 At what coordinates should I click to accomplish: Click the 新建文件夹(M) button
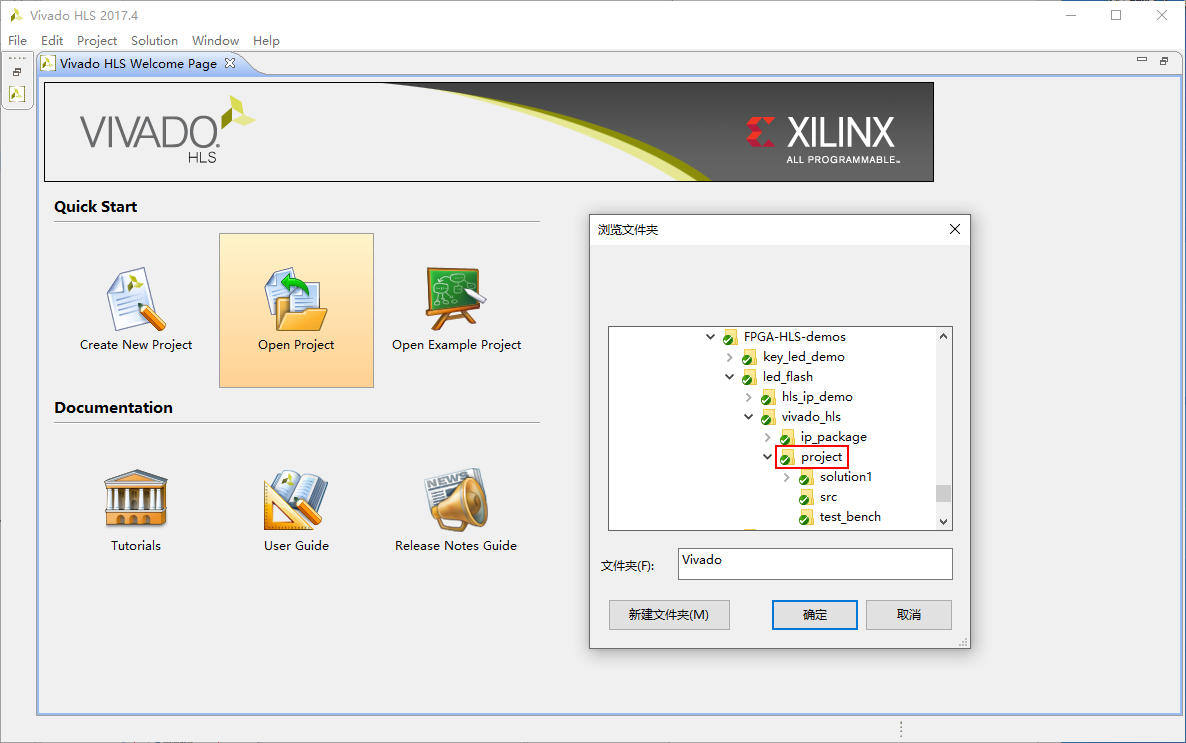[668, 615]
